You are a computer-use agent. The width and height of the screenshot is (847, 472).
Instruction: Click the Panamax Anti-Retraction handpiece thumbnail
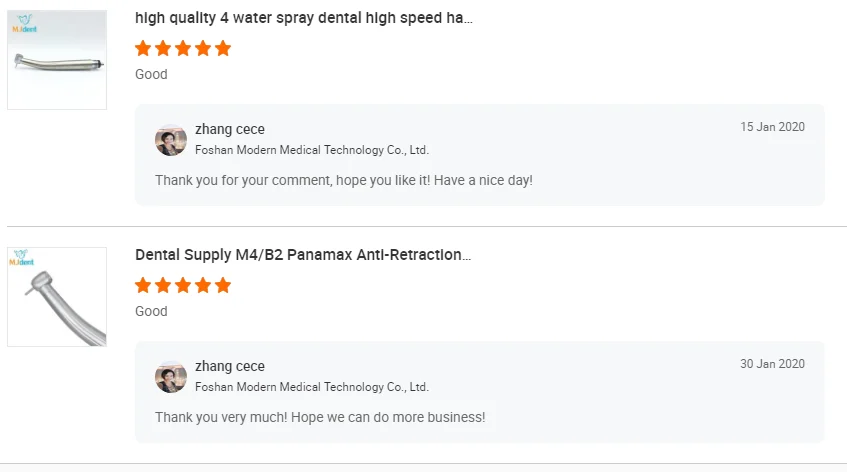57,297
